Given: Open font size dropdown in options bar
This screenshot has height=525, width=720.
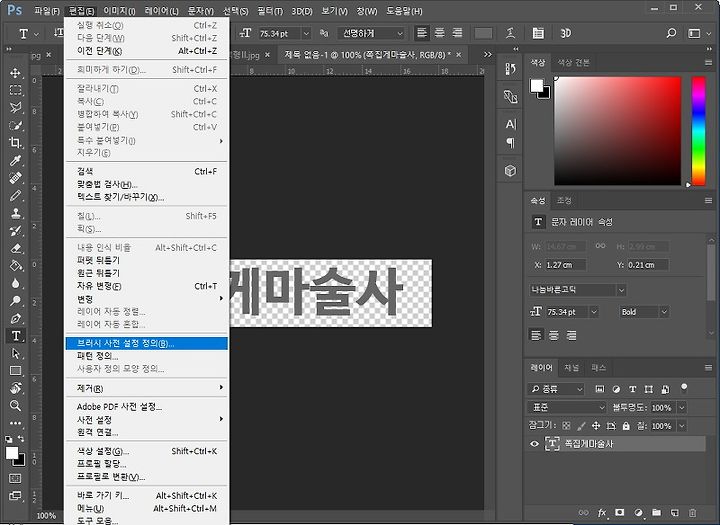Looking at the screenshot, I should 306,33.
